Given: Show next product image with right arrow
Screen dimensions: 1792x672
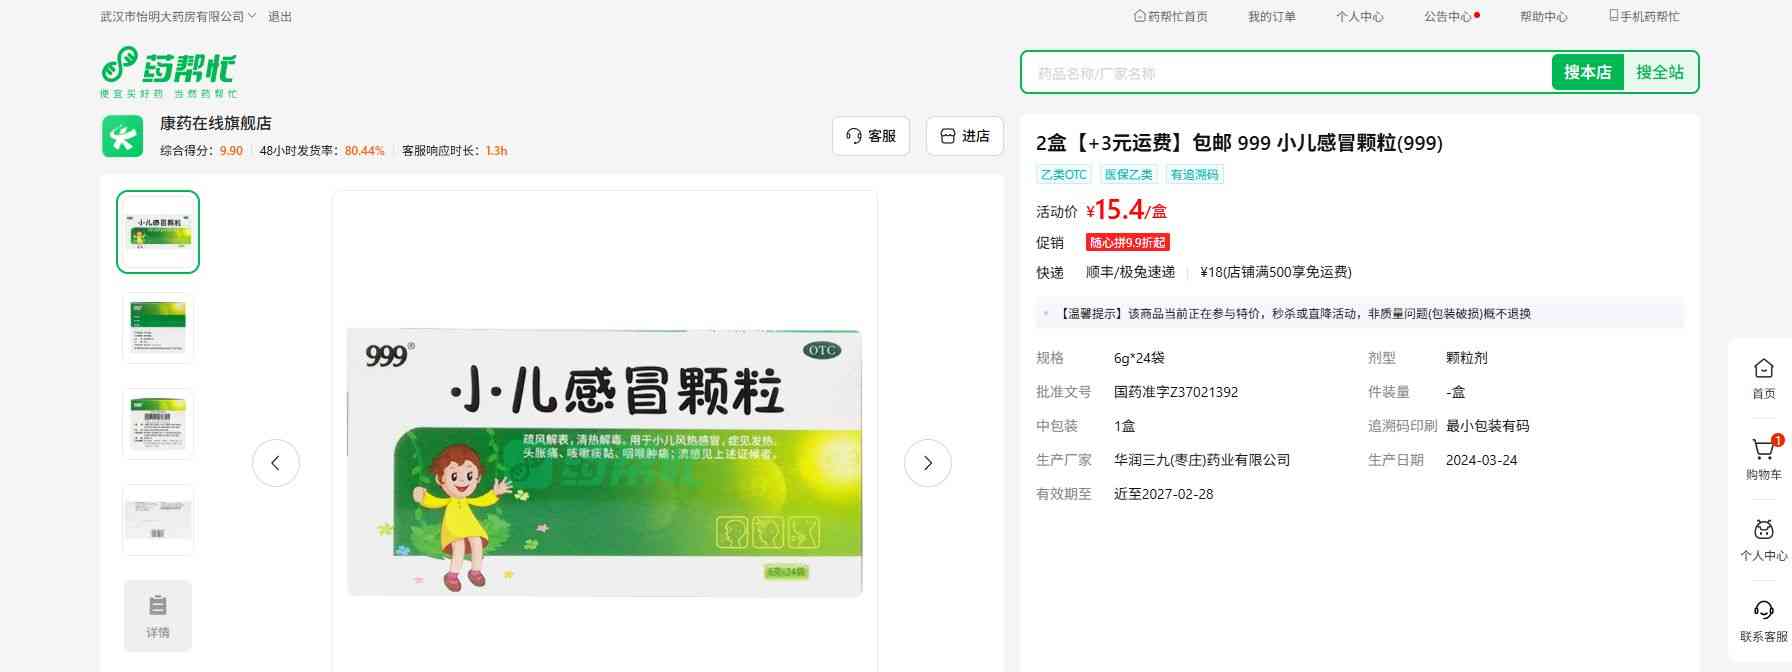Looking at the screenshot, I should pyautogui.click(x=927, y=463).
